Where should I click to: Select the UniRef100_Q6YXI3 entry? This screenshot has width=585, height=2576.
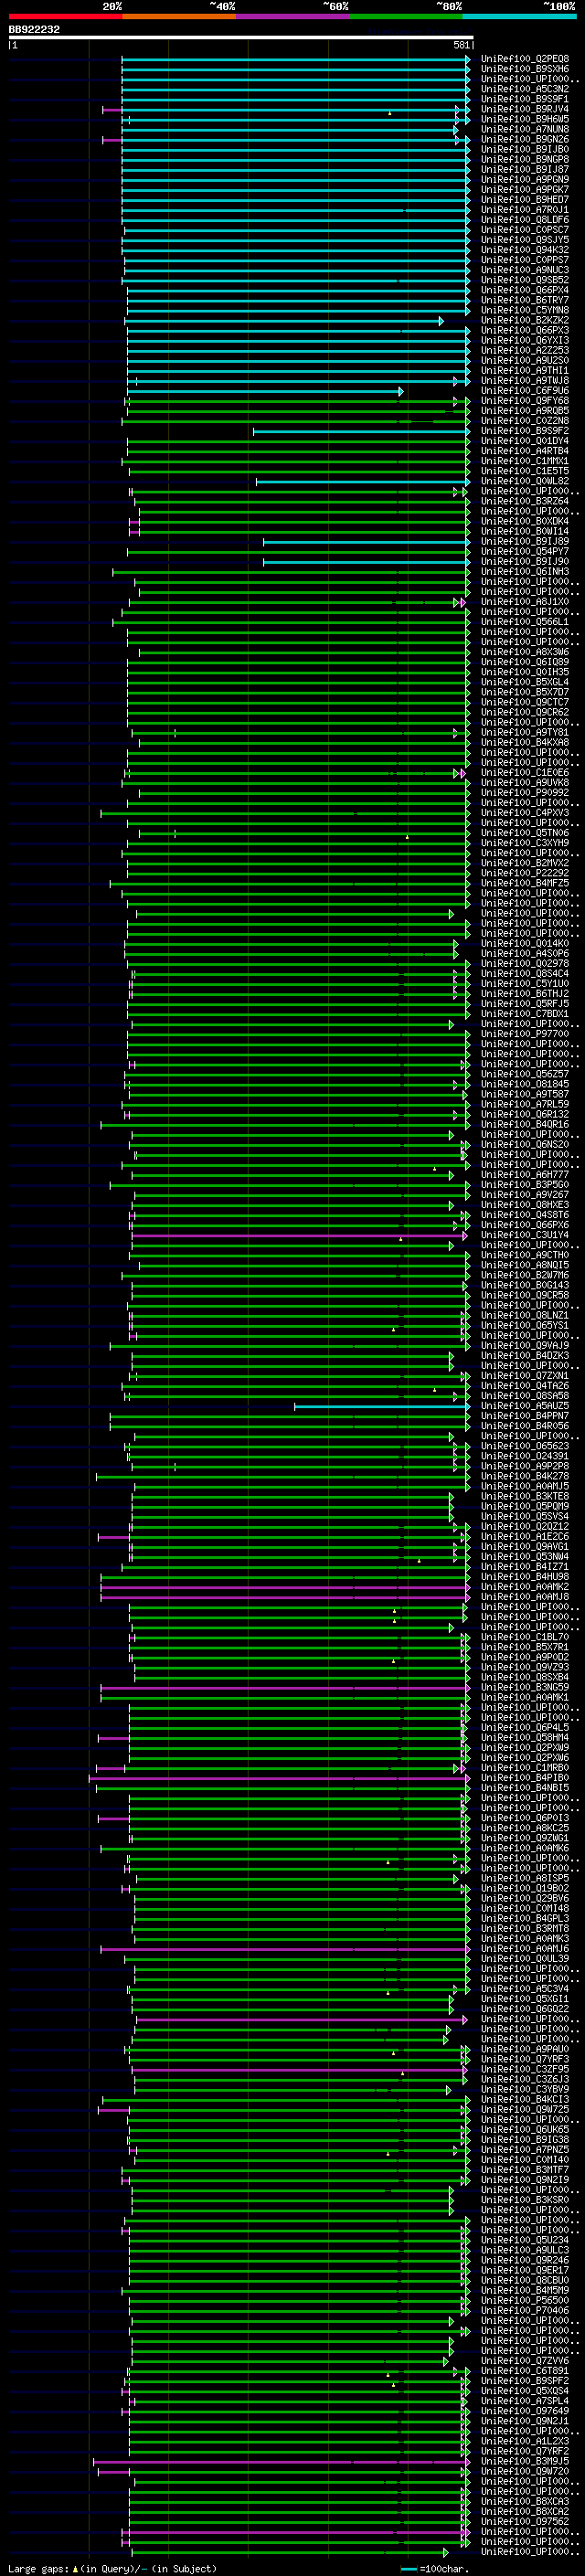point(524,340)
